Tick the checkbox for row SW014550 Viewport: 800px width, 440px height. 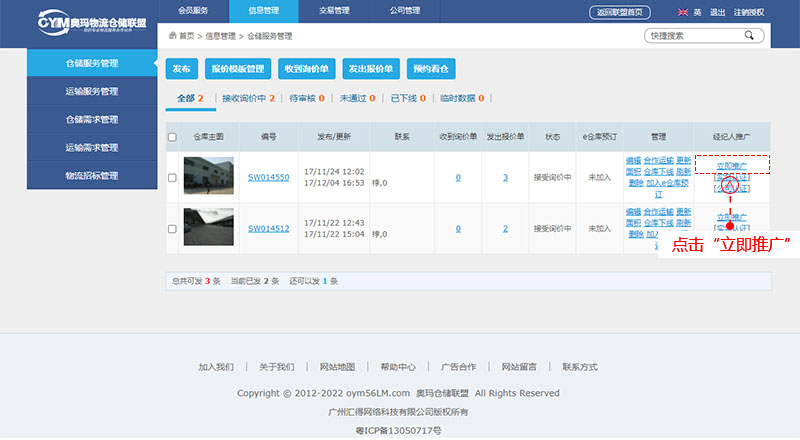[x=172, y=178]
